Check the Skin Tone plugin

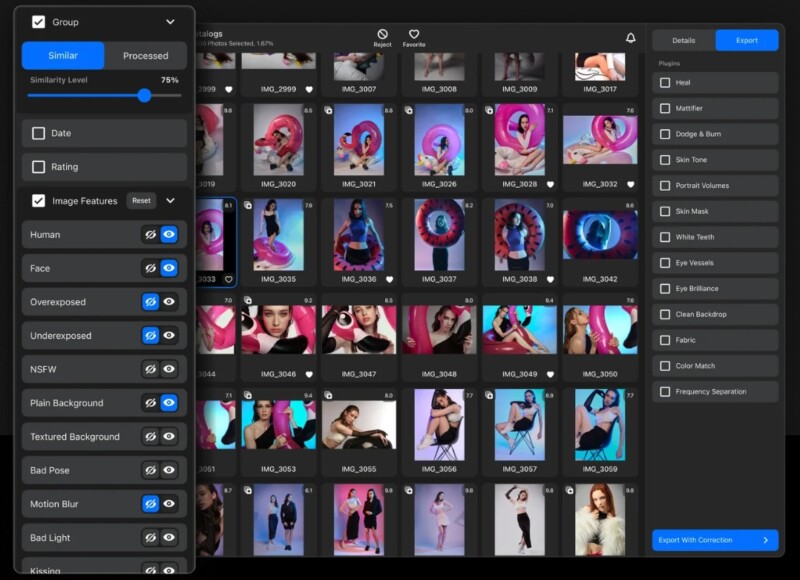coord(665,160)
